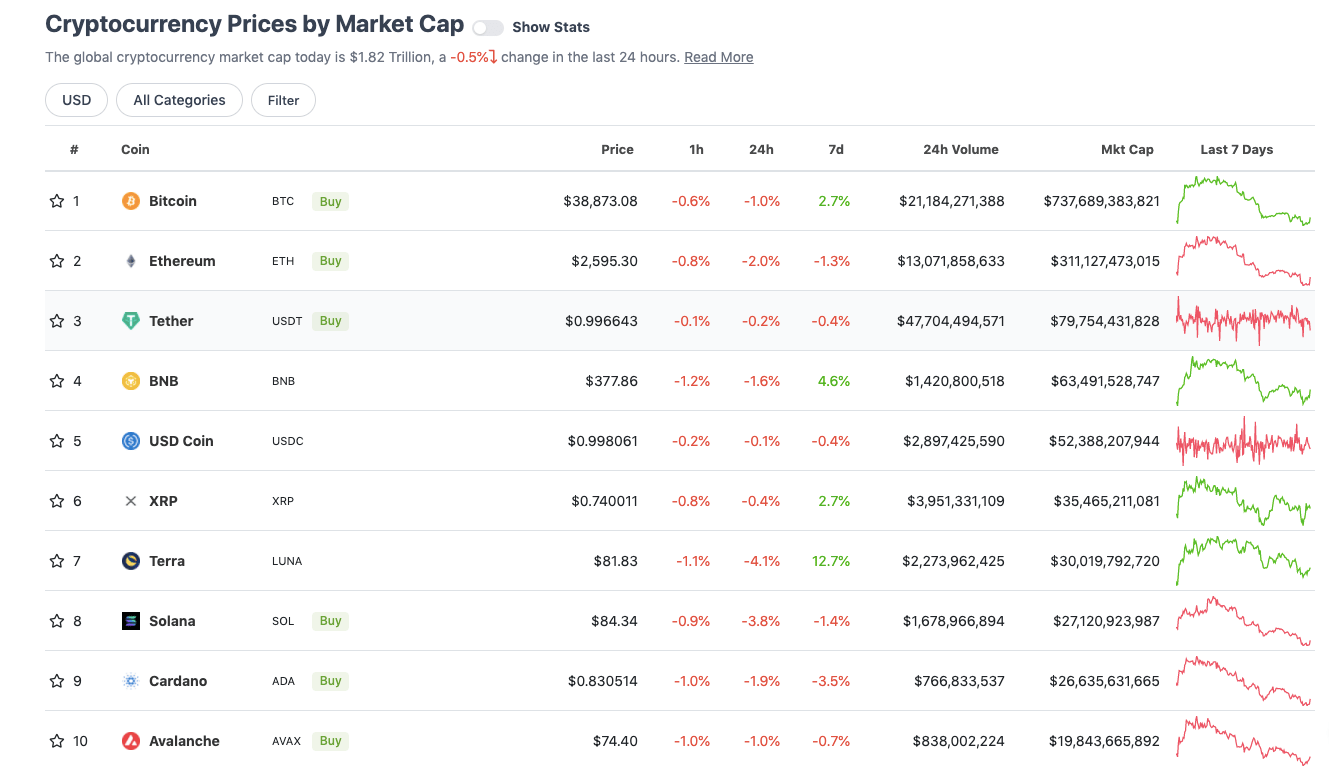The width and height of the screenshot is (1329, 770).
Task: Click Buy next to Tether USDT
Action: coord(331,321)
